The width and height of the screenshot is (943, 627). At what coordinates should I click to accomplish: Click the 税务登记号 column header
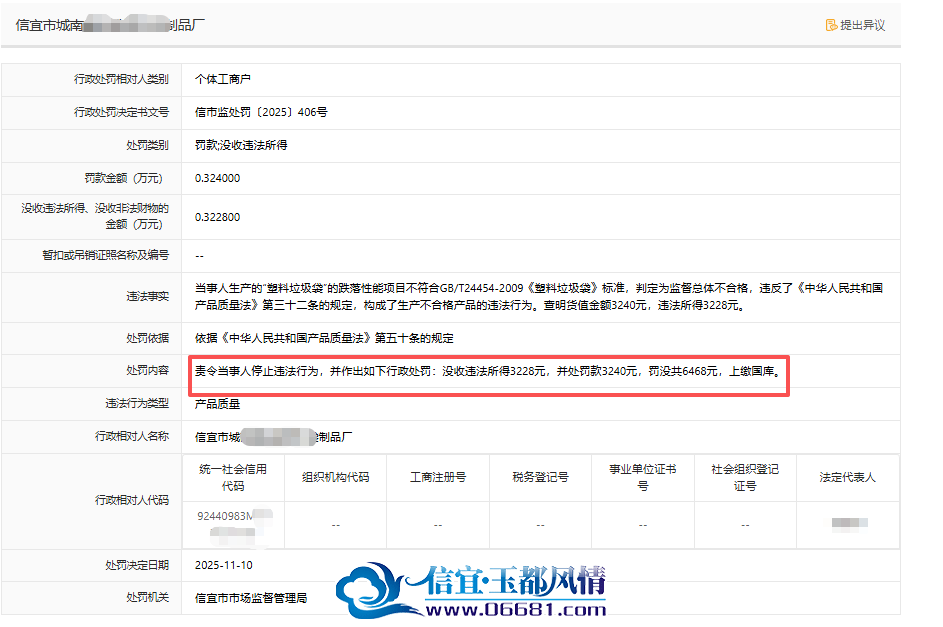point(540,477)
